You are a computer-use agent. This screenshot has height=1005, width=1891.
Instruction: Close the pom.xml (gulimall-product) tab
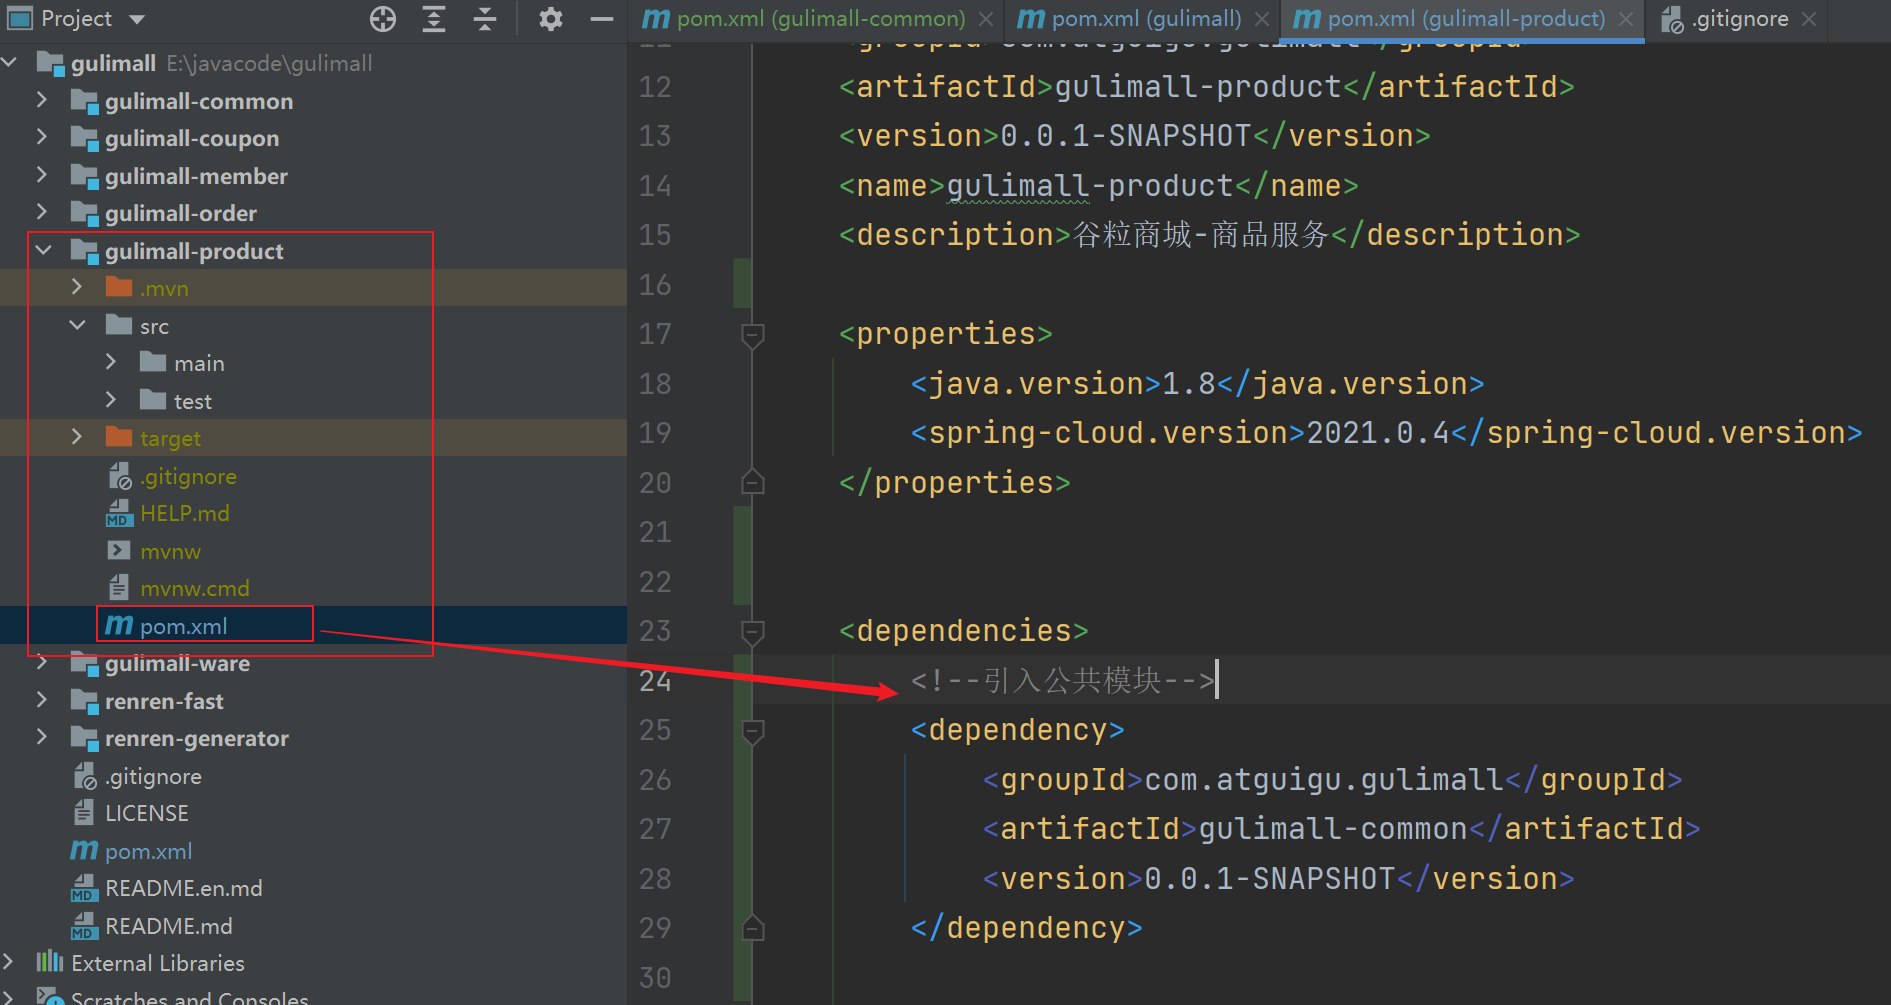click(1626, 19)
